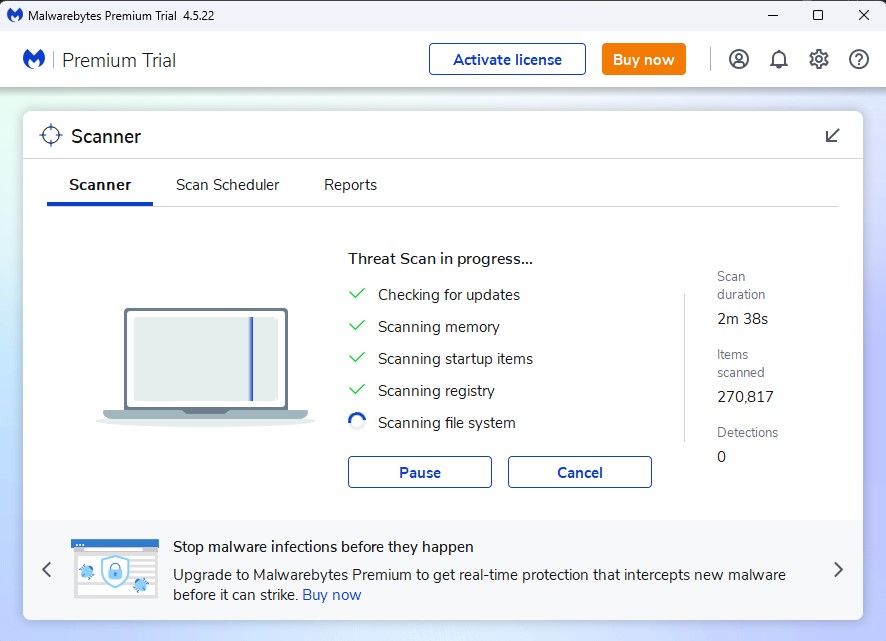
Task: Open the notifications bell
Action: (x=779, y=59)
